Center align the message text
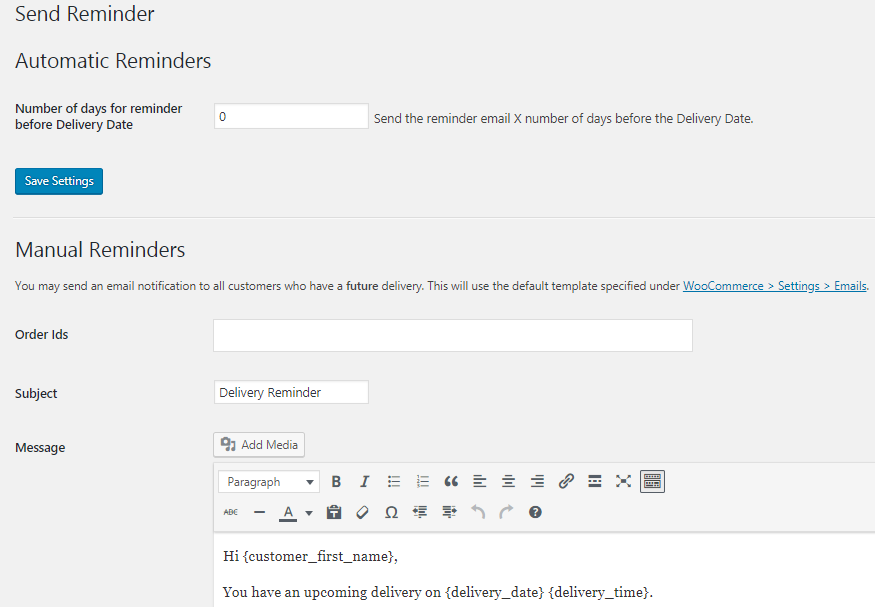875x607 pixels. coord(508,481)
